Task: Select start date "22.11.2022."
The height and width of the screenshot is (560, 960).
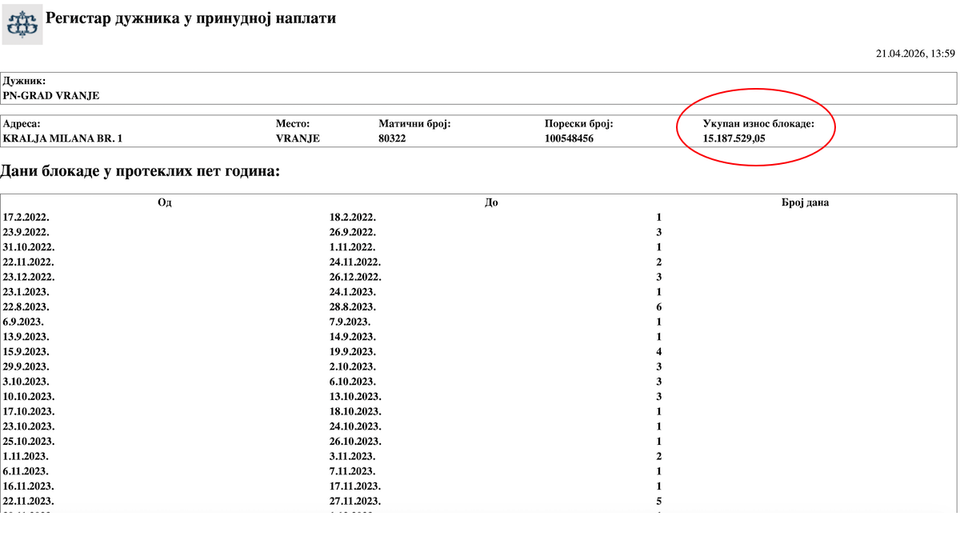Action: click(29, 262)
